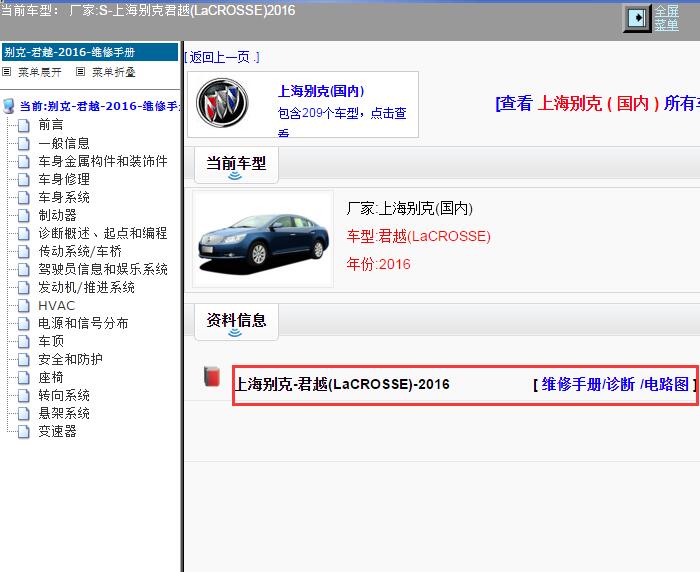Screen dimensions: 700x572
Task: Click the page icon beside 安全和防护
Action: 24,360
